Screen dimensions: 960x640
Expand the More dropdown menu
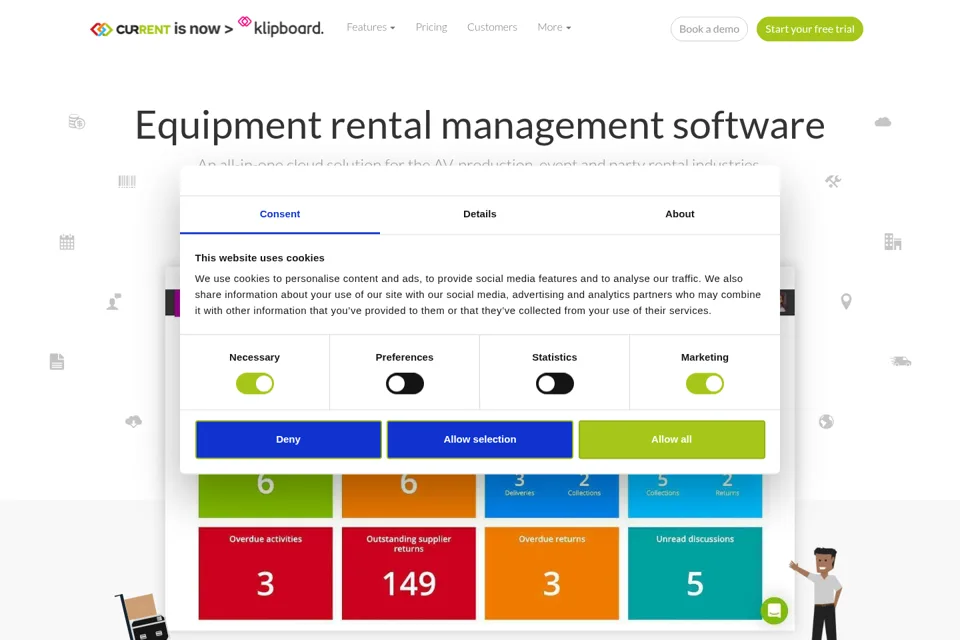pos(554,27)
